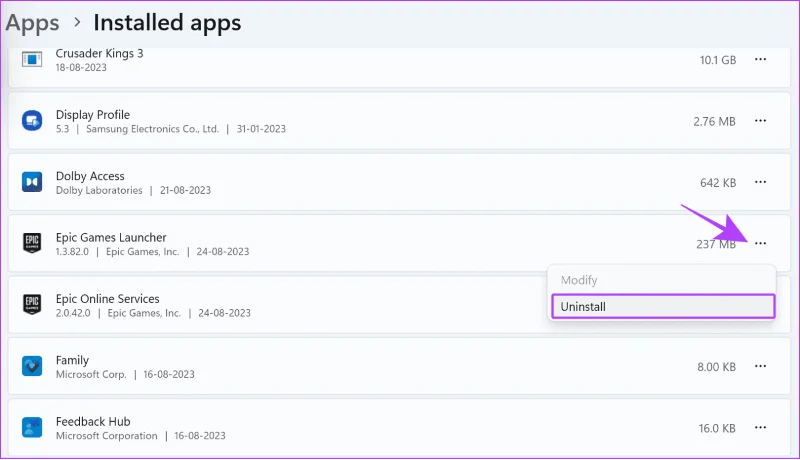Click the Display Profile app icon
Screen dimensions: 800x460
[x=32, y=121]
